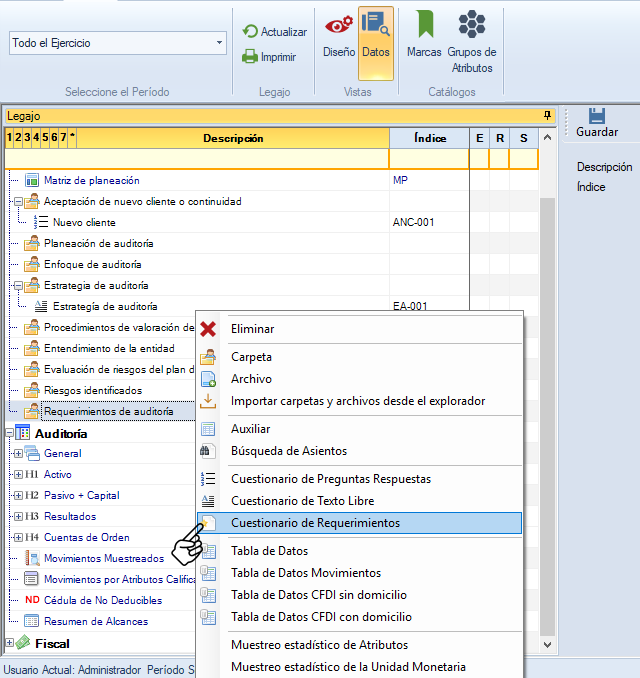The width and height of the screenshot is (640, 678).
Task: Choose Cuestionario de Requerimientos menu item
Action: 315,523
